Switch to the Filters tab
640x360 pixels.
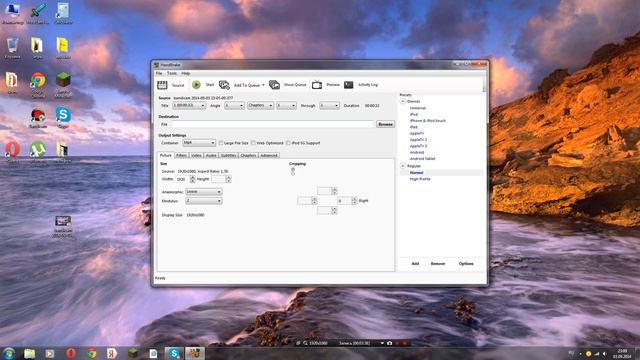182,156
